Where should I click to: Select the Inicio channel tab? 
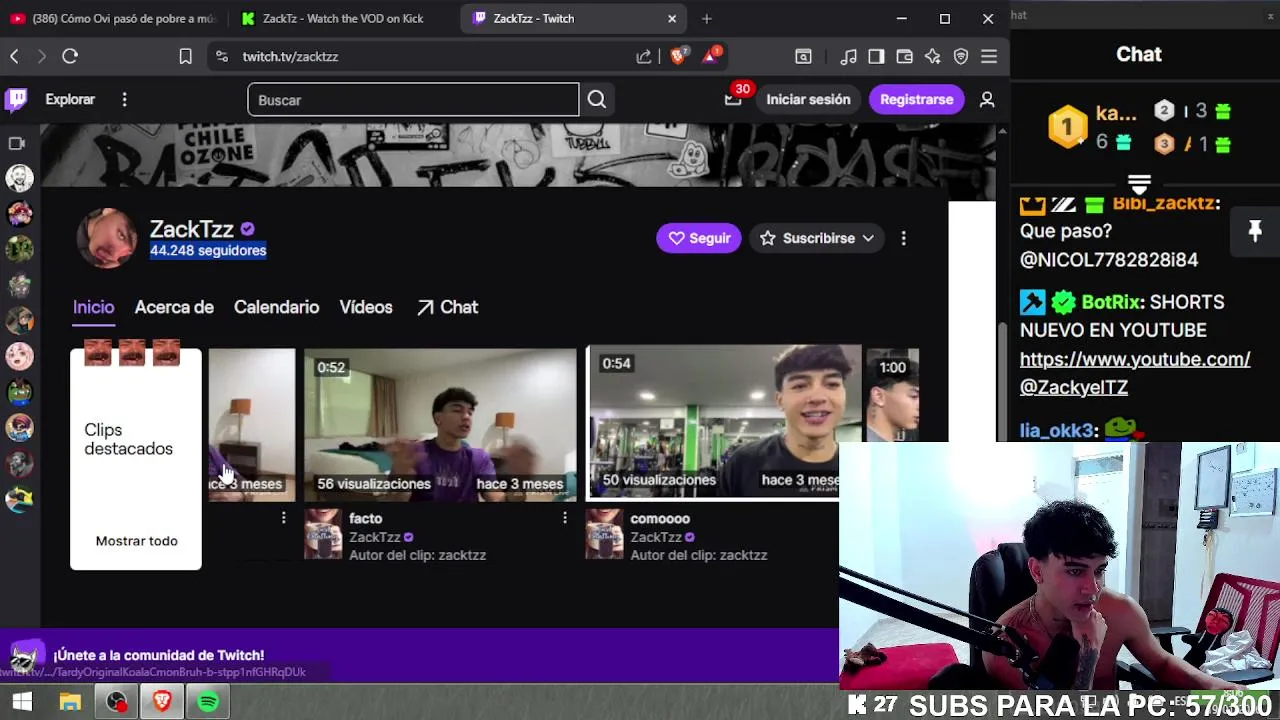pyautogui.click(x=93, y=307)
